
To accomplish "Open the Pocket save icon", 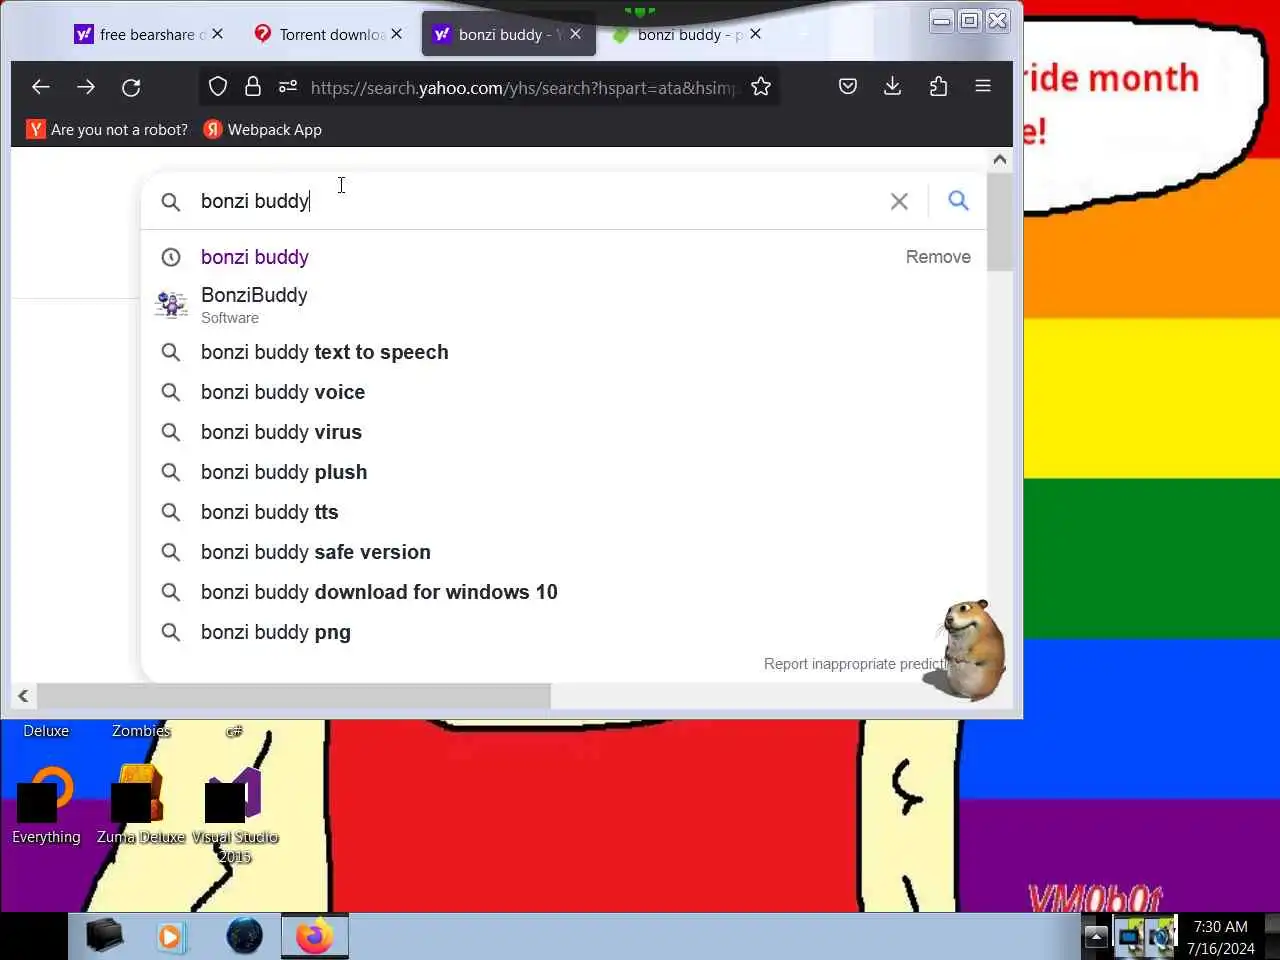I will pos(848,87).
